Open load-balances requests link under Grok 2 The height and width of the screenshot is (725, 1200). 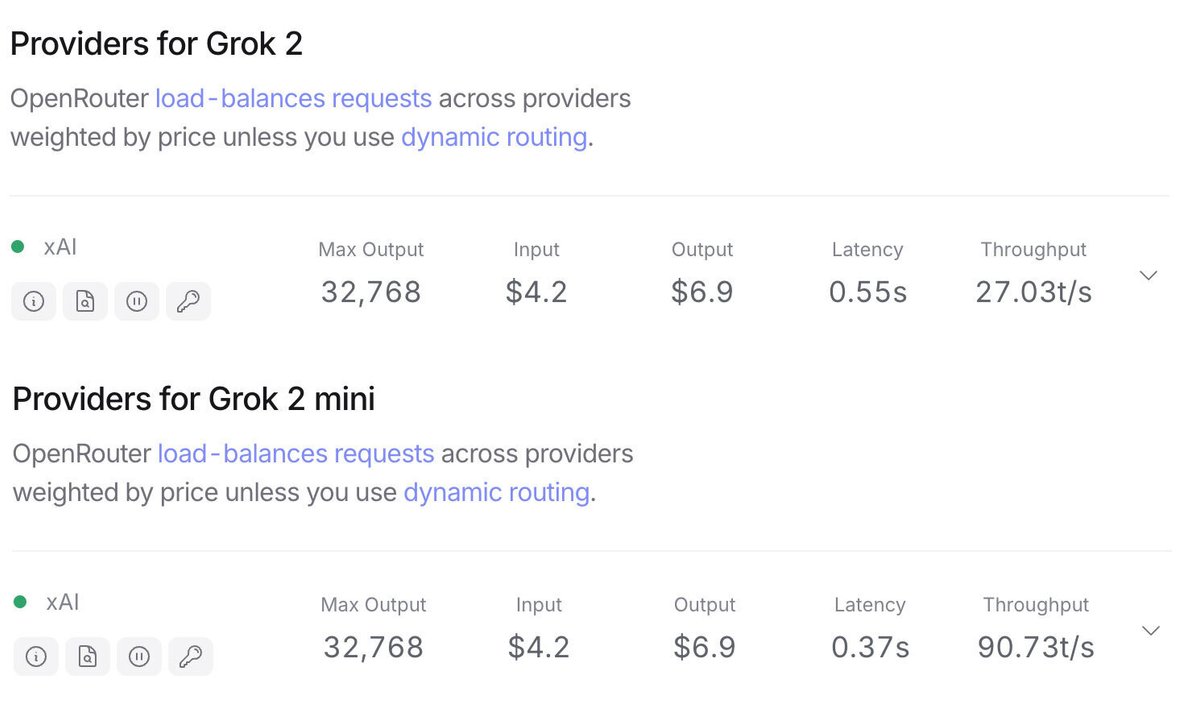(294, 99)
